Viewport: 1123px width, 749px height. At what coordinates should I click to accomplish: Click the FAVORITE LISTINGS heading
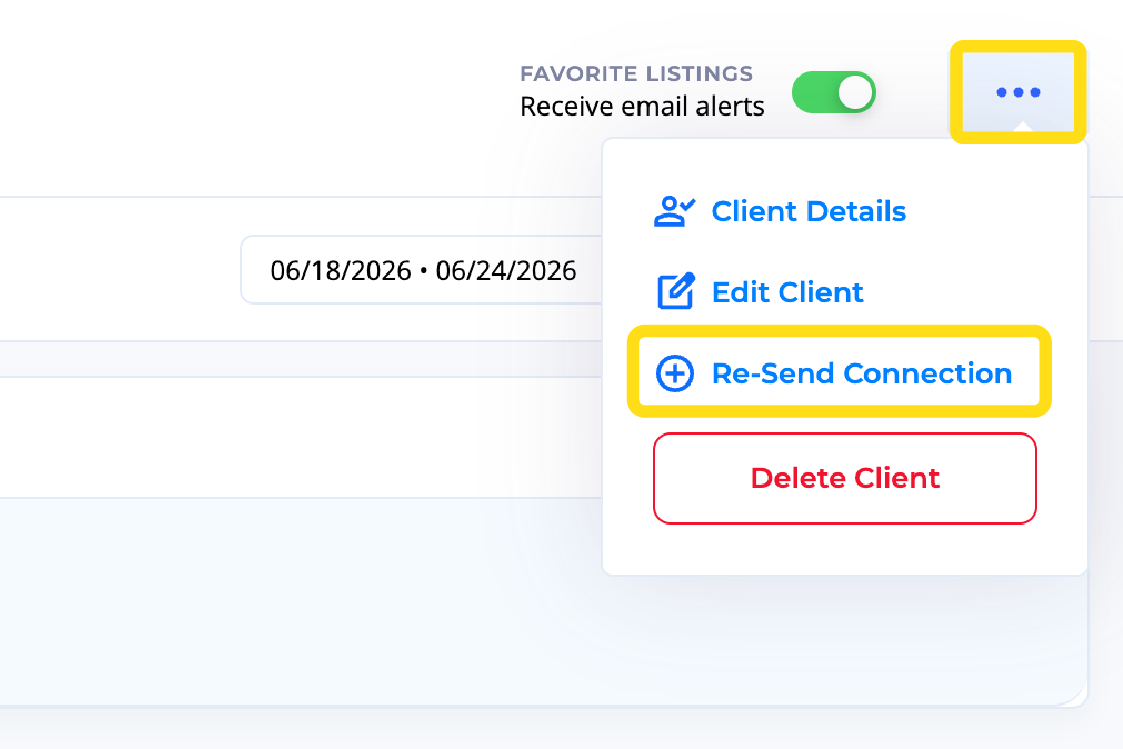(x=637, y=74)
